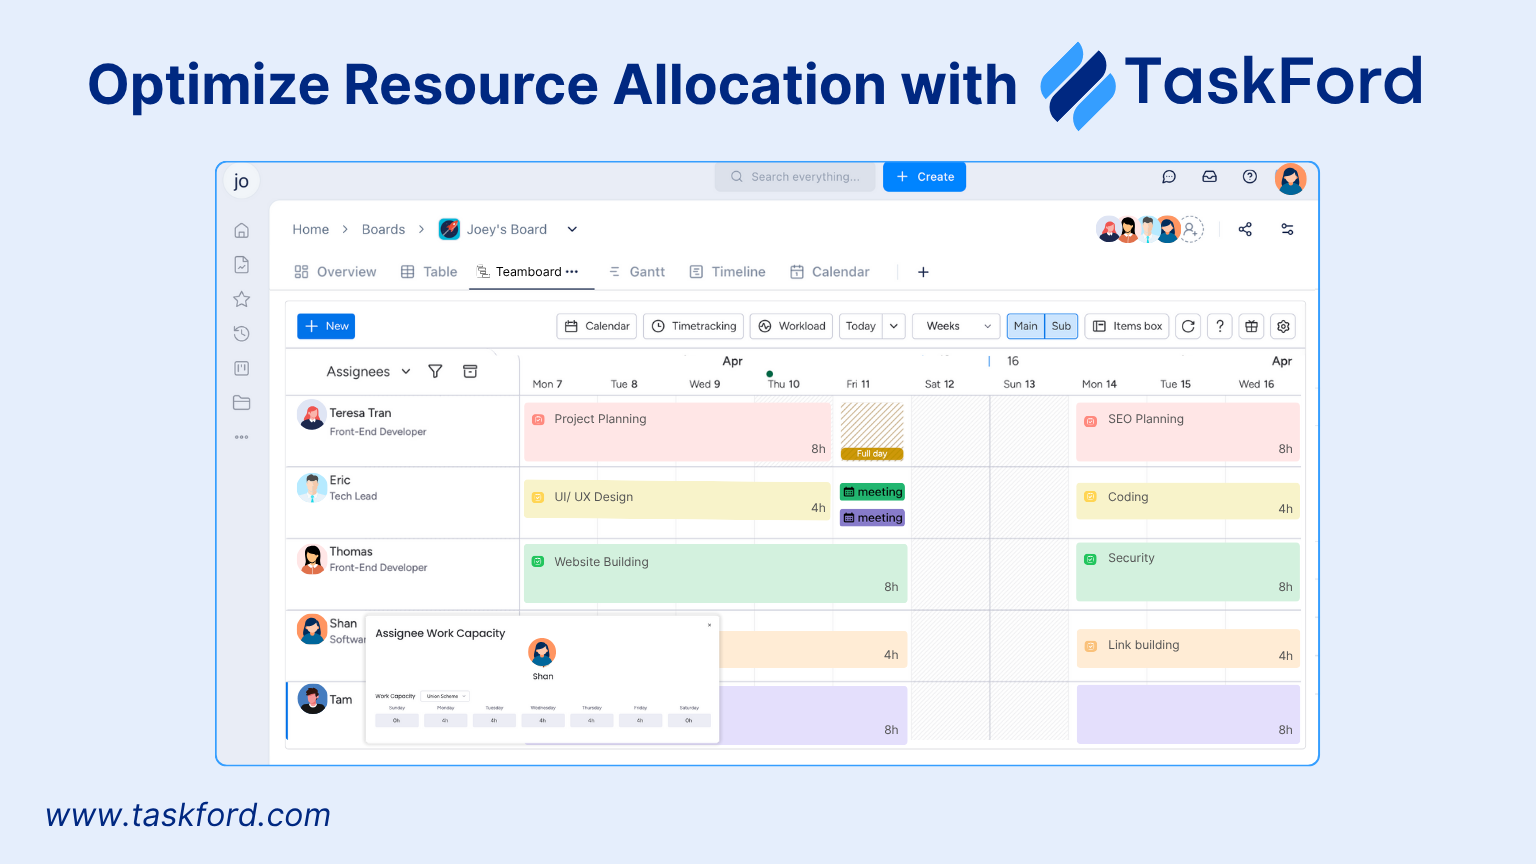Viewport: 1536px width, 864px height.
Task: Click the refresh icon in the toolbar
Action: 1188,326
